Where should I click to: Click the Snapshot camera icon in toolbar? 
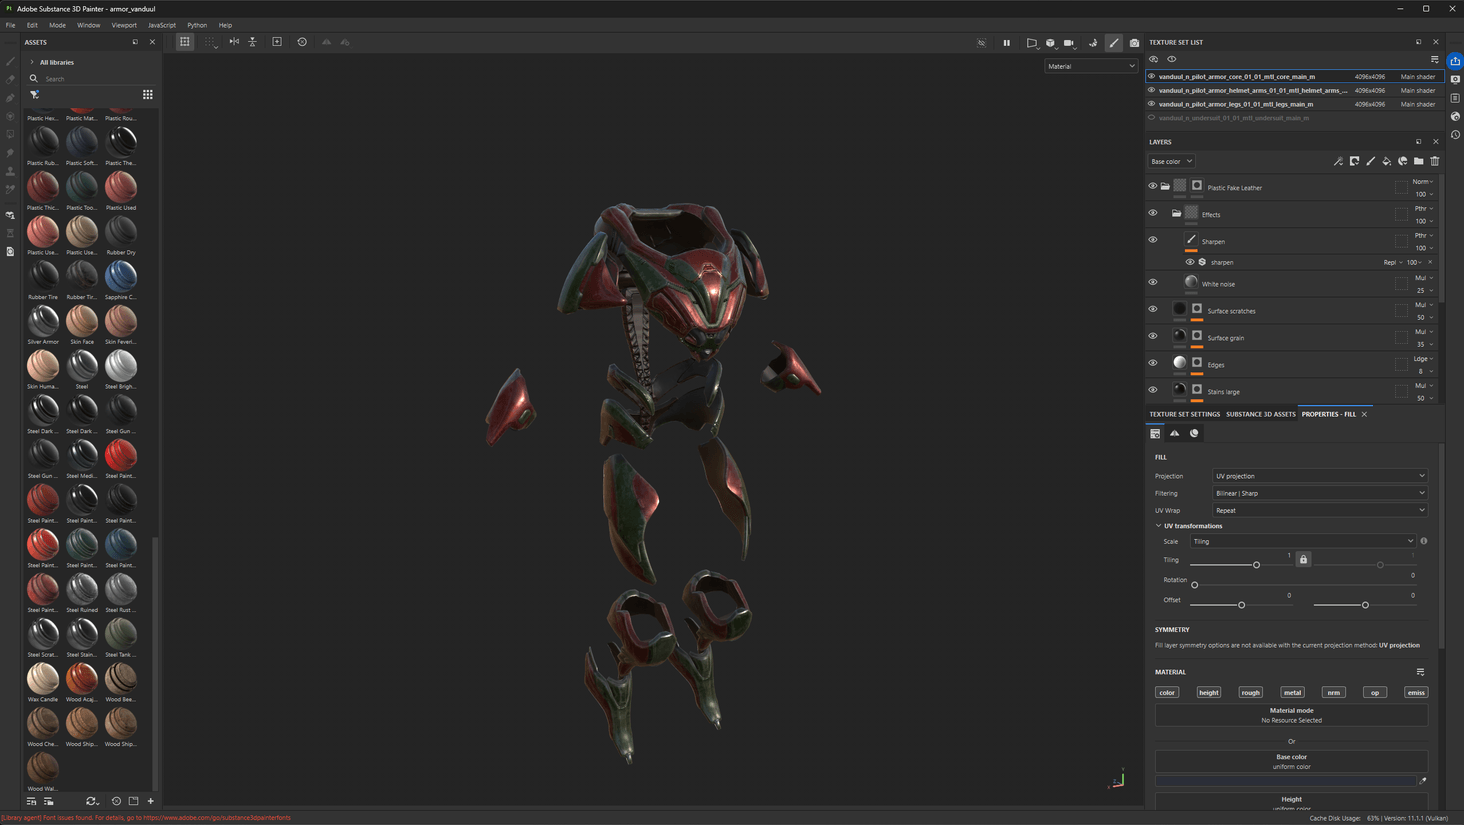tap(1134, 42)
